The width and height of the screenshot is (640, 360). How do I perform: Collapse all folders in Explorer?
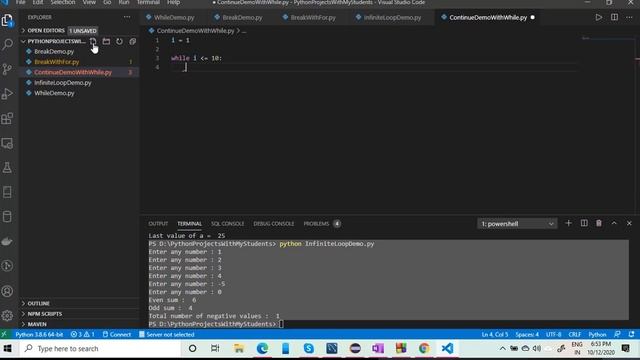132,41
